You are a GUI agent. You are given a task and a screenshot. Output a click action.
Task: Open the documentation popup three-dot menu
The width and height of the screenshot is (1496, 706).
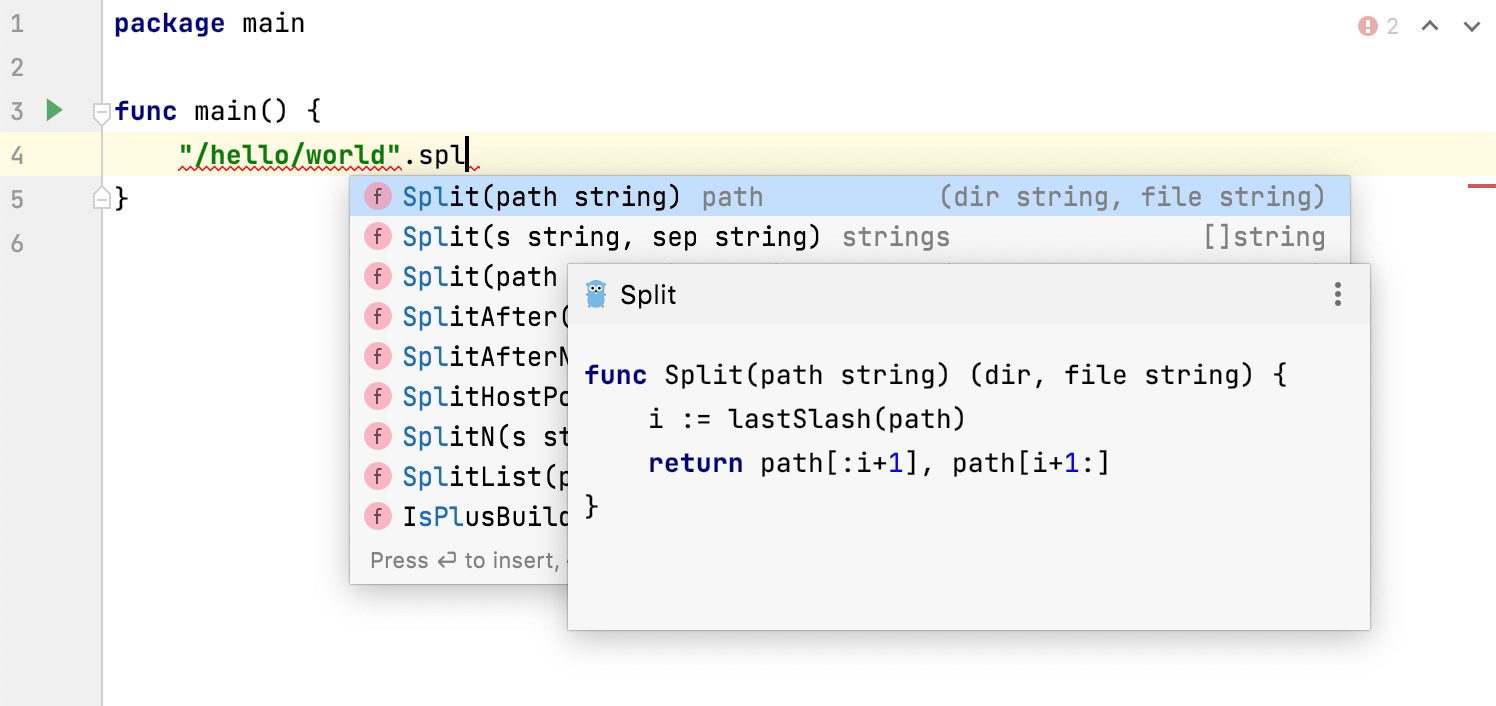[1337, 294]
